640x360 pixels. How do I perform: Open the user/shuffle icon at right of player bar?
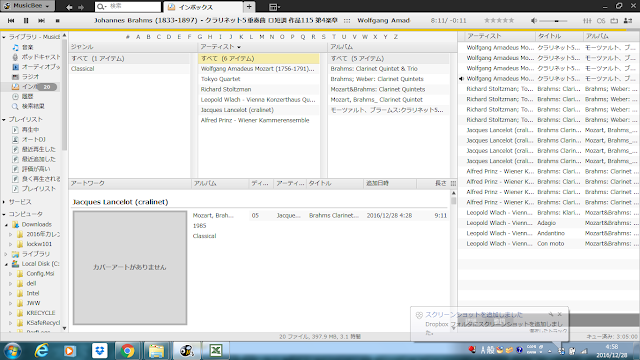pos(628,20)
